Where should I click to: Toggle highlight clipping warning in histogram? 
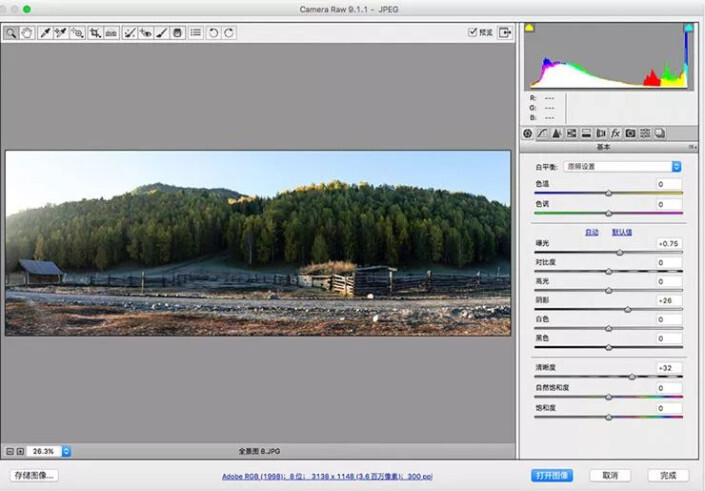[688, 28]
